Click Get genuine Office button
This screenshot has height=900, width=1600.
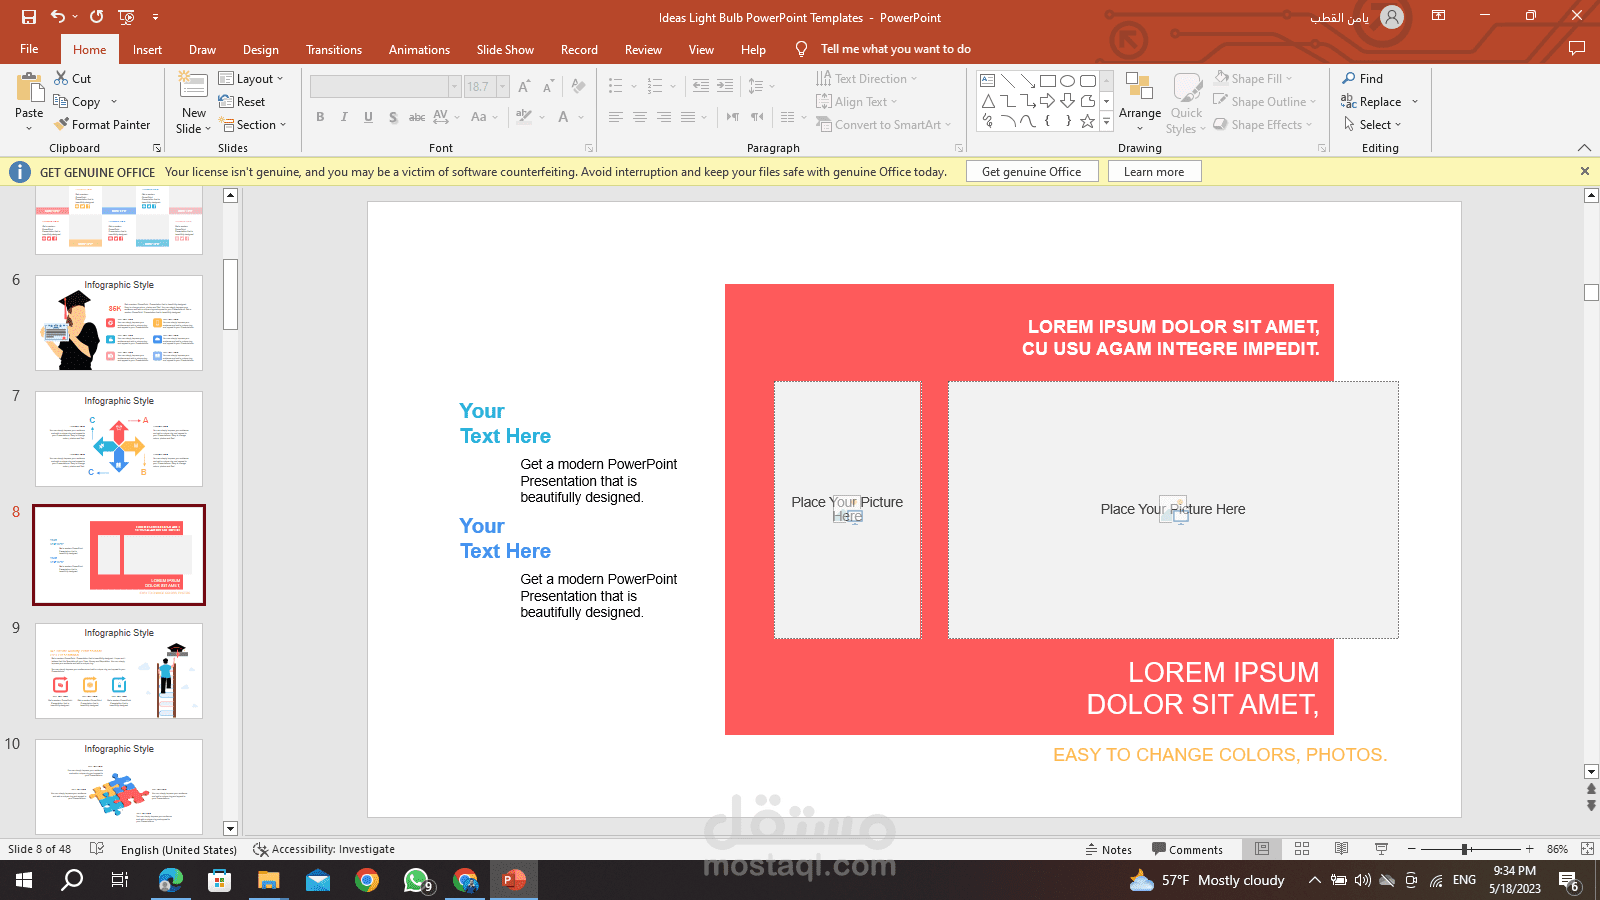(x=1032, y=172)
